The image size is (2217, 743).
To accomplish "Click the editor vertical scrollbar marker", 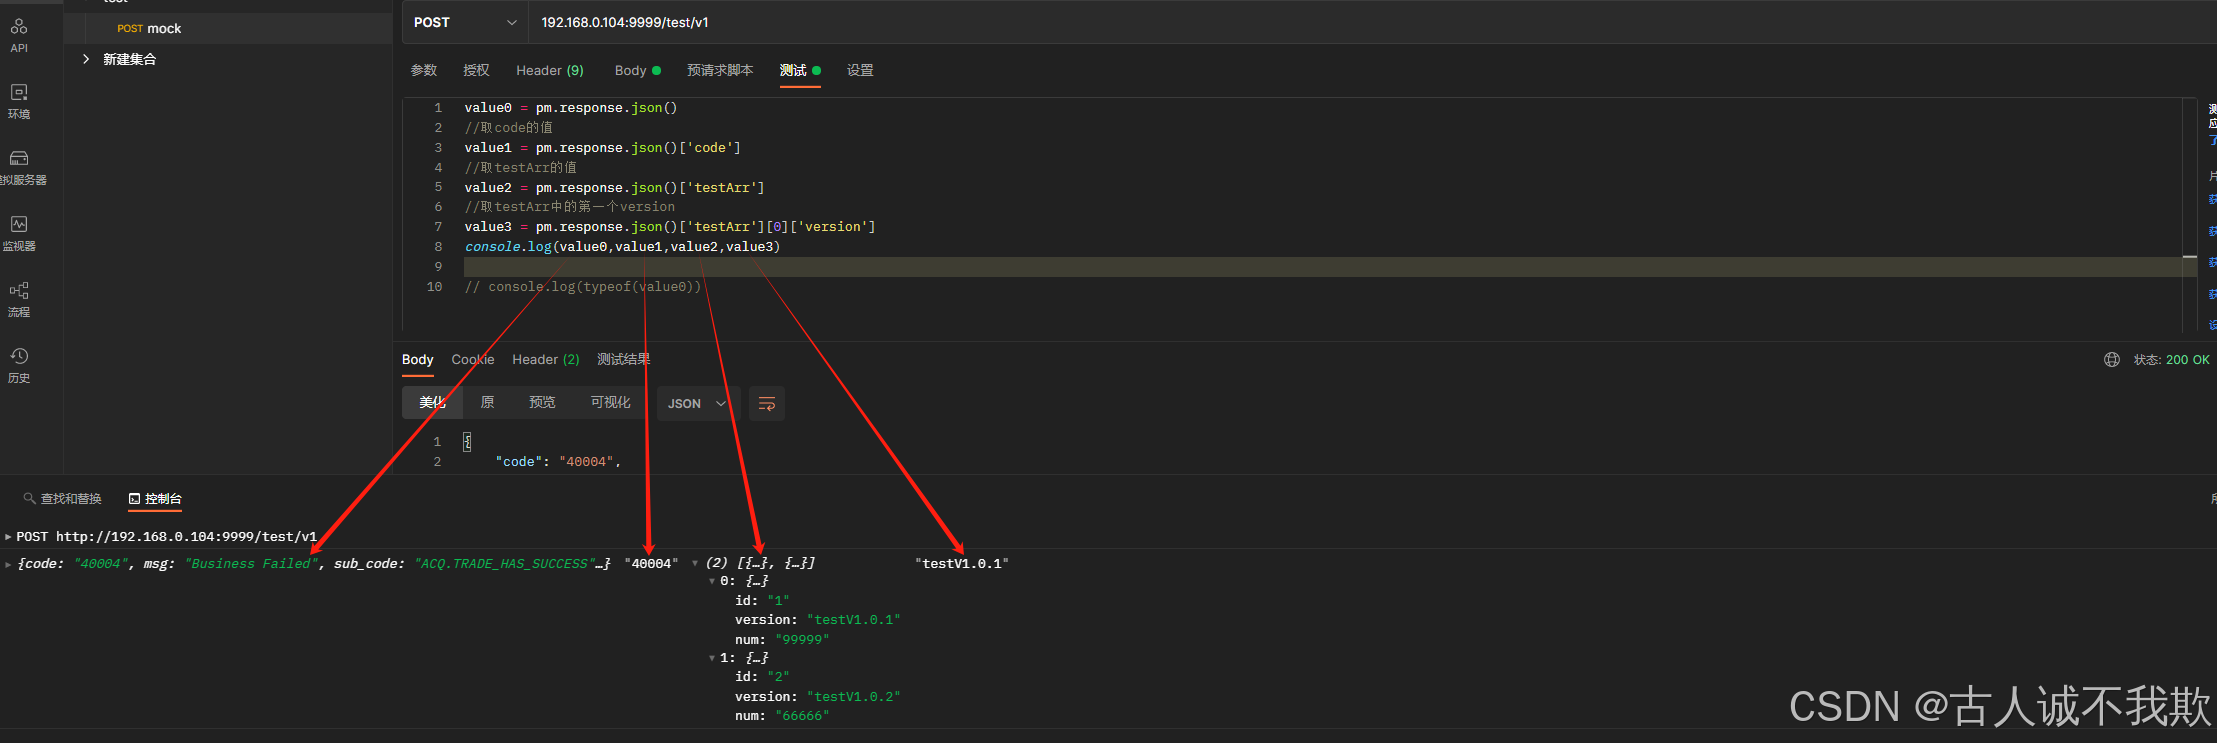I will 2189,257.
